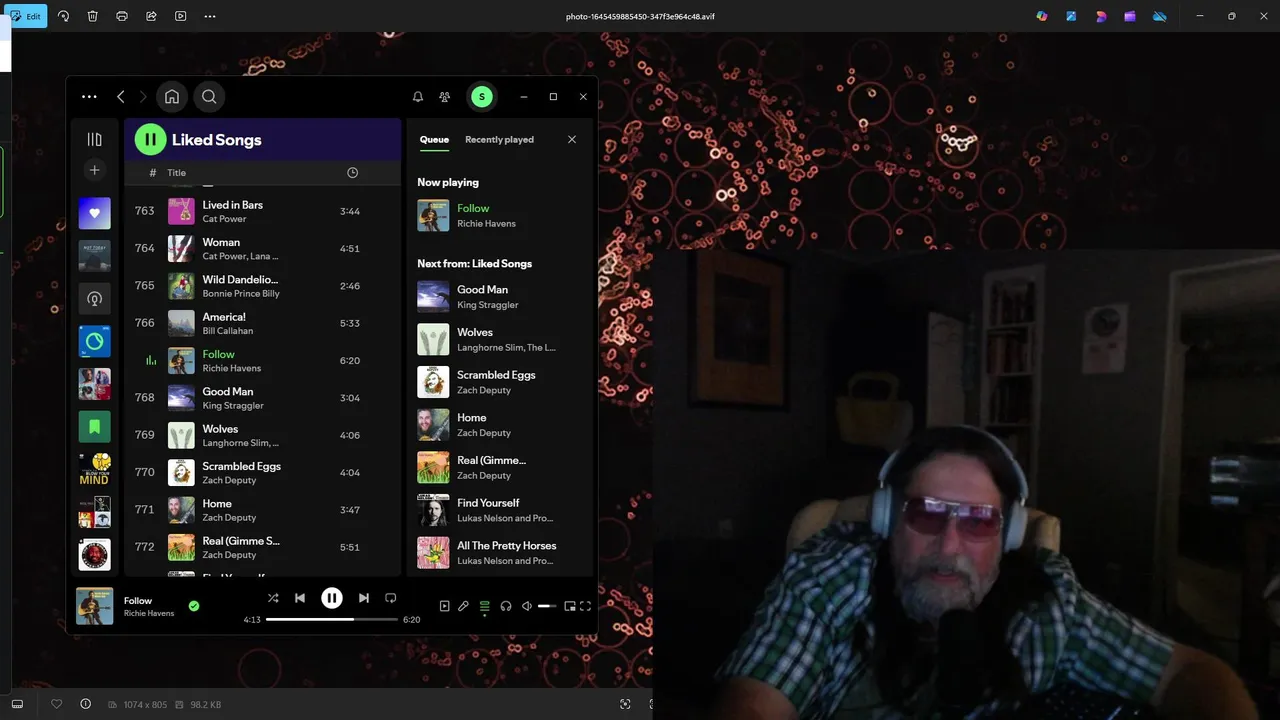Image resolution: width=1280 pixels, height=720 pixels.
Task: Show lyrics with microphone icon
Action: [x=464, y=606]
